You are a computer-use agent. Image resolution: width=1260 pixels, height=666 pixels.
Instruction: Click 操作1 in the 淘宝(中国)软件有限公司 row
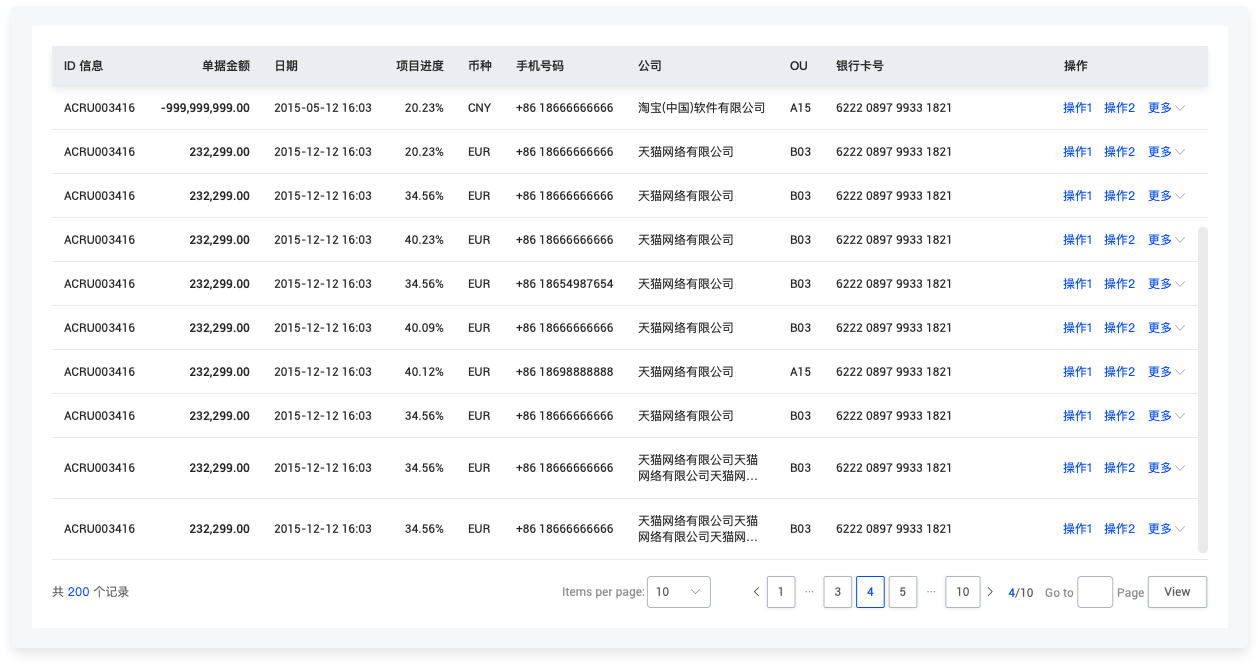1078,108
